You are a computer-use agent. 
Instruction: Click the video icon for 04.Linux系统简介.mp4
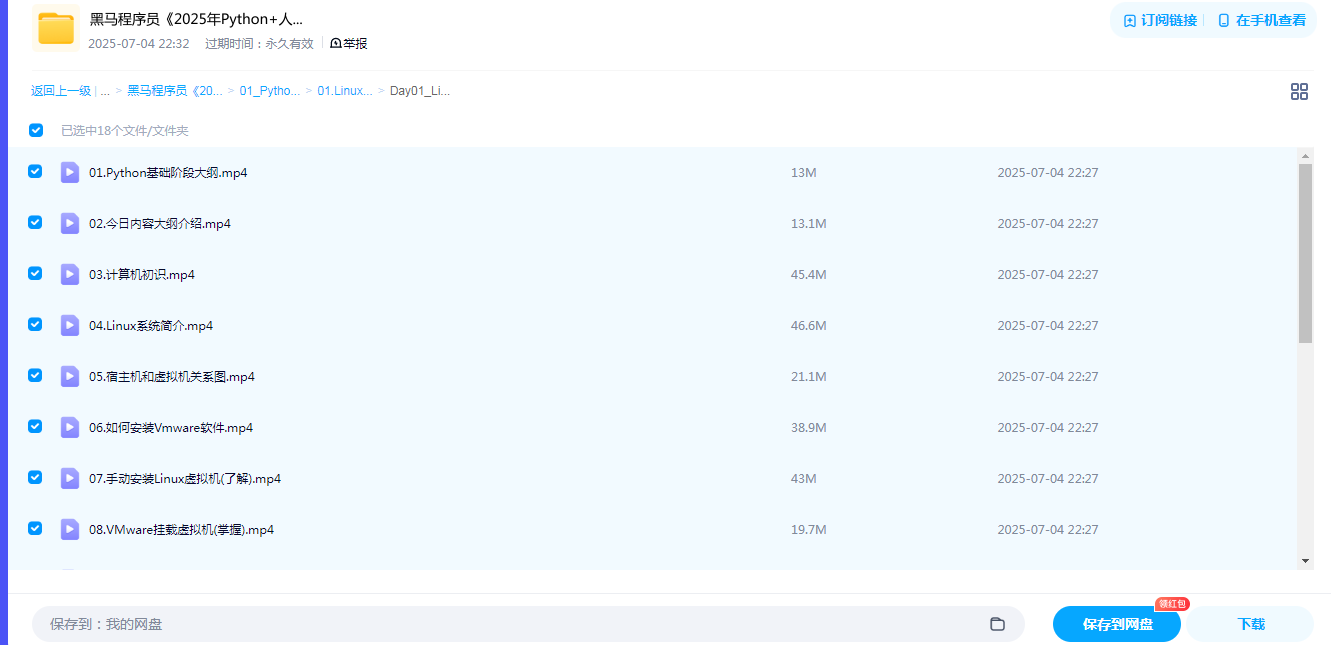[70, 325]
